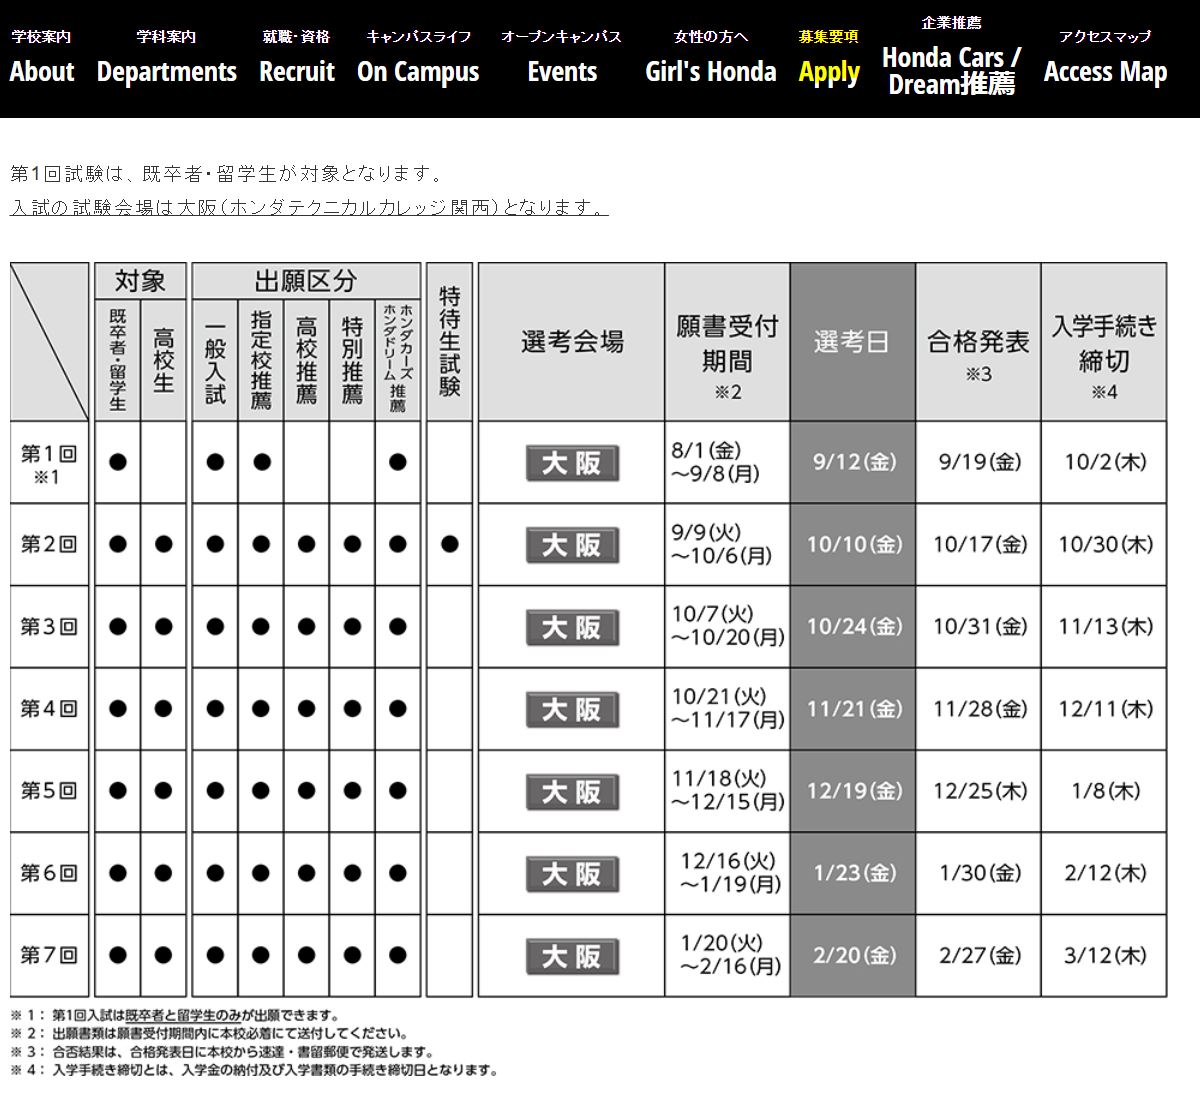1200x1115 pixels.
Task: Open the About menu item
Action: tap(42, 59)
